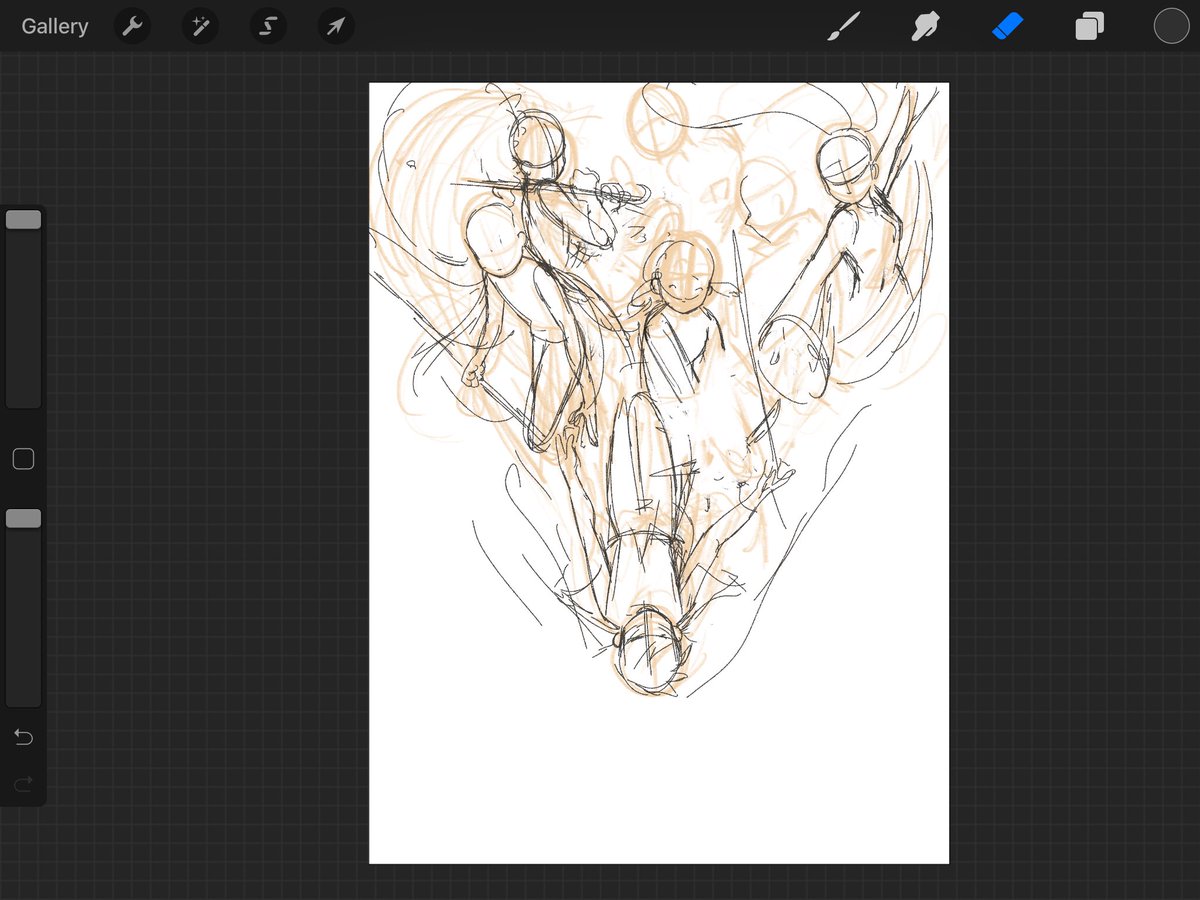The image size is (1200, 900).
Task: Redo the undone stroke
Action: point(23,783)
